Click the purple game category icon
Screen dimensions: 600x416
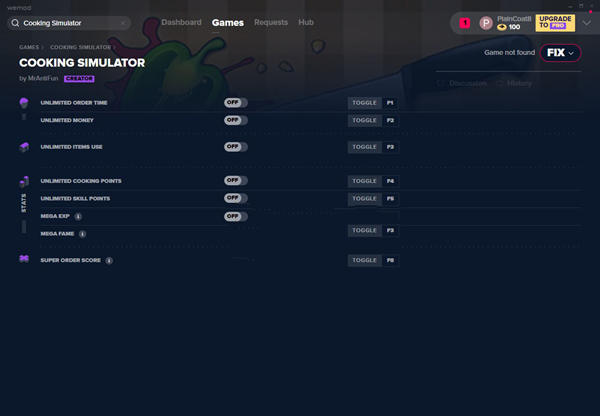coord(24,259)
